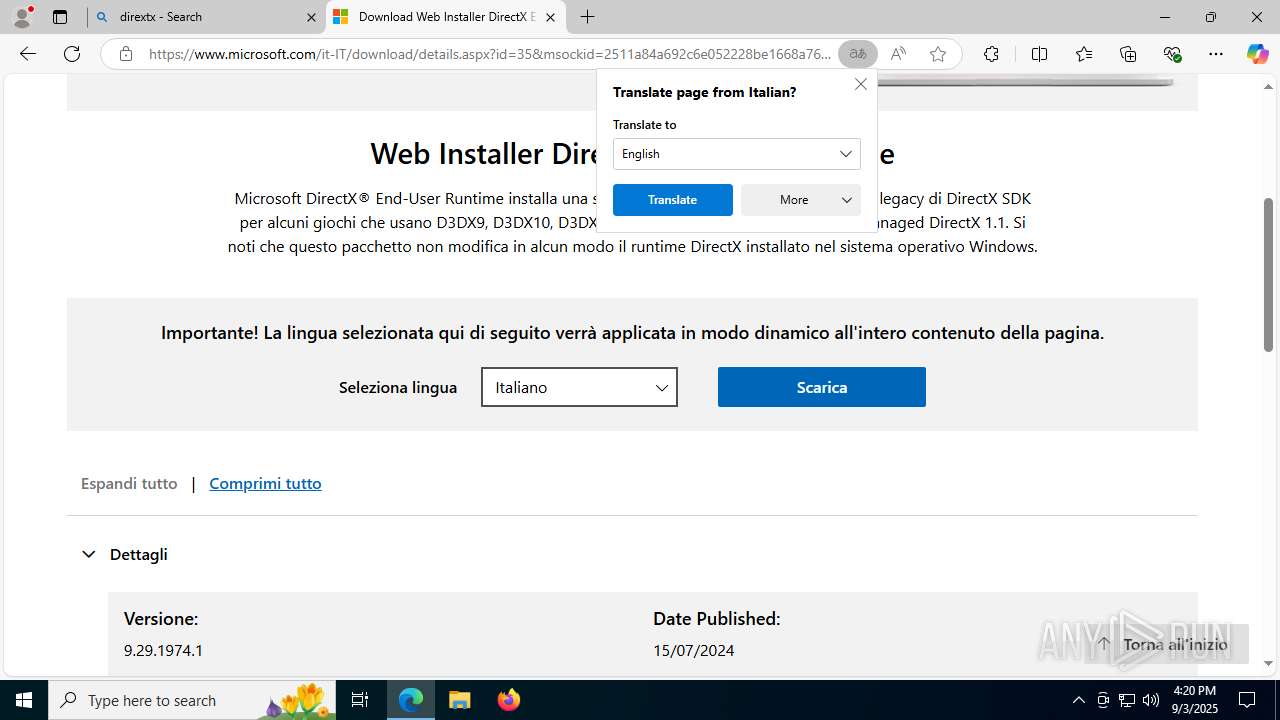Close the DirectX download tab
Screen dimensions: 1280x720
550,17
